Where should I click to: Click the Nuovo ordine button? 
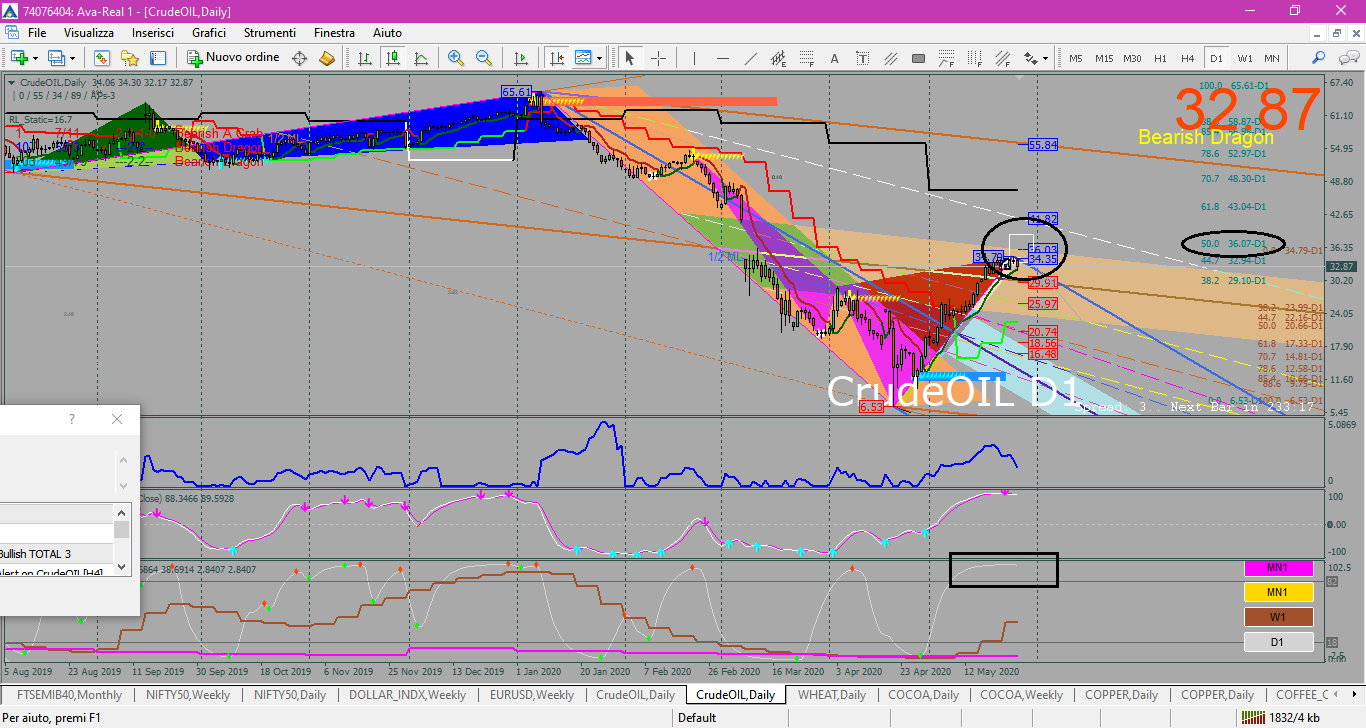(233, 58)
